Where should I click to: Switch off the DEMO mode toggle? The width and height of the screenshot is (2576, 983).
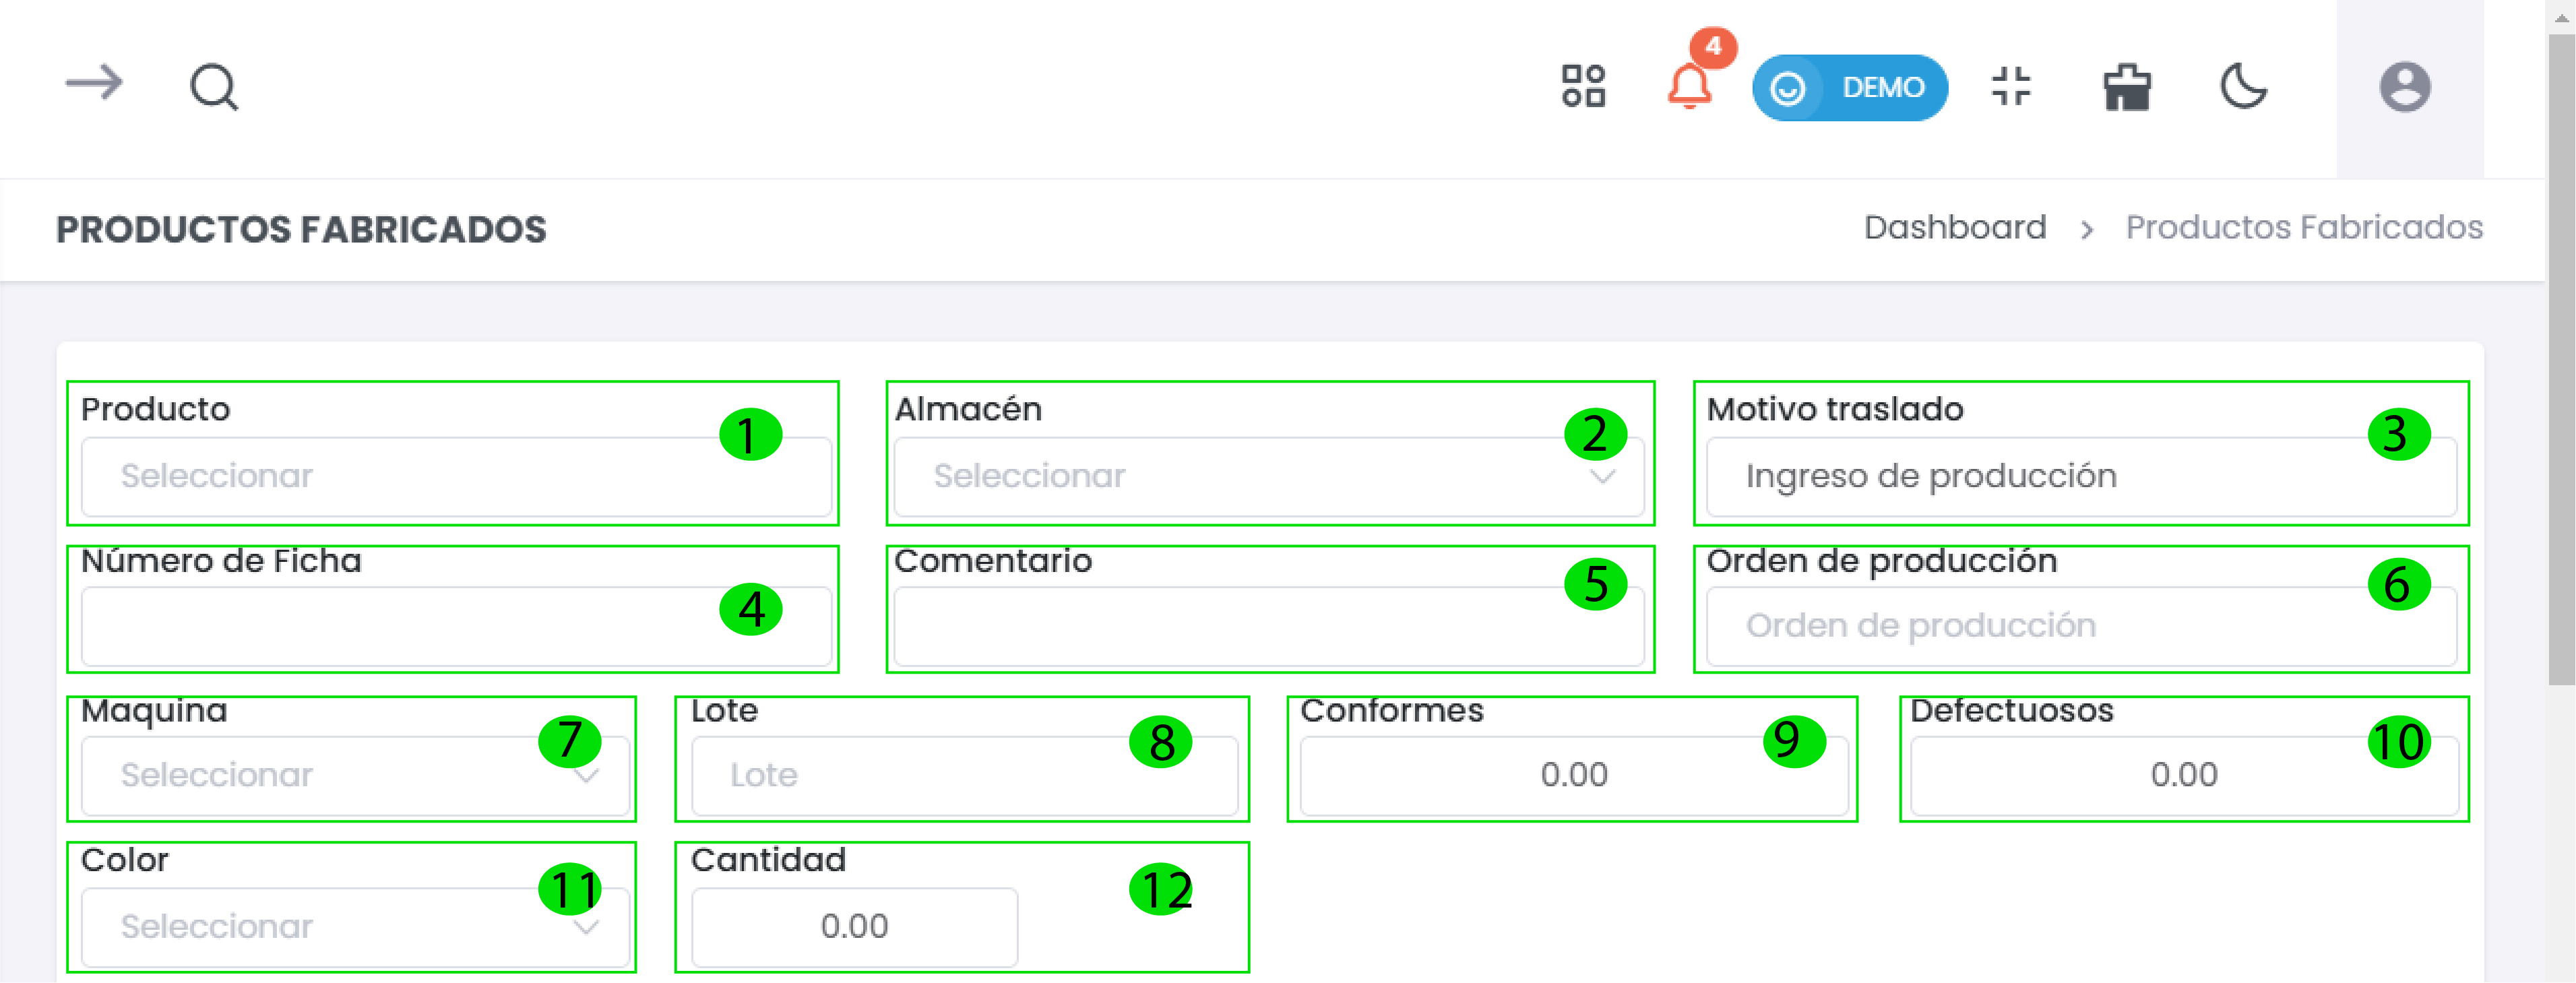pos(1849,87)
